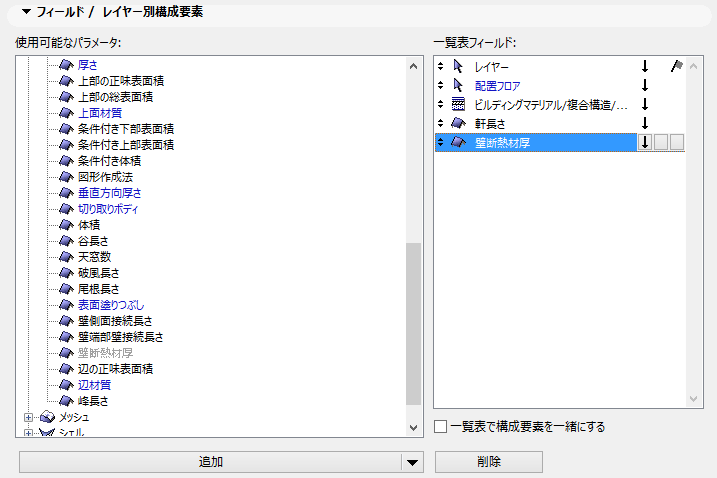
Task: Click roof icon beside 上部の正味表面積
Action: pos(66,81)
